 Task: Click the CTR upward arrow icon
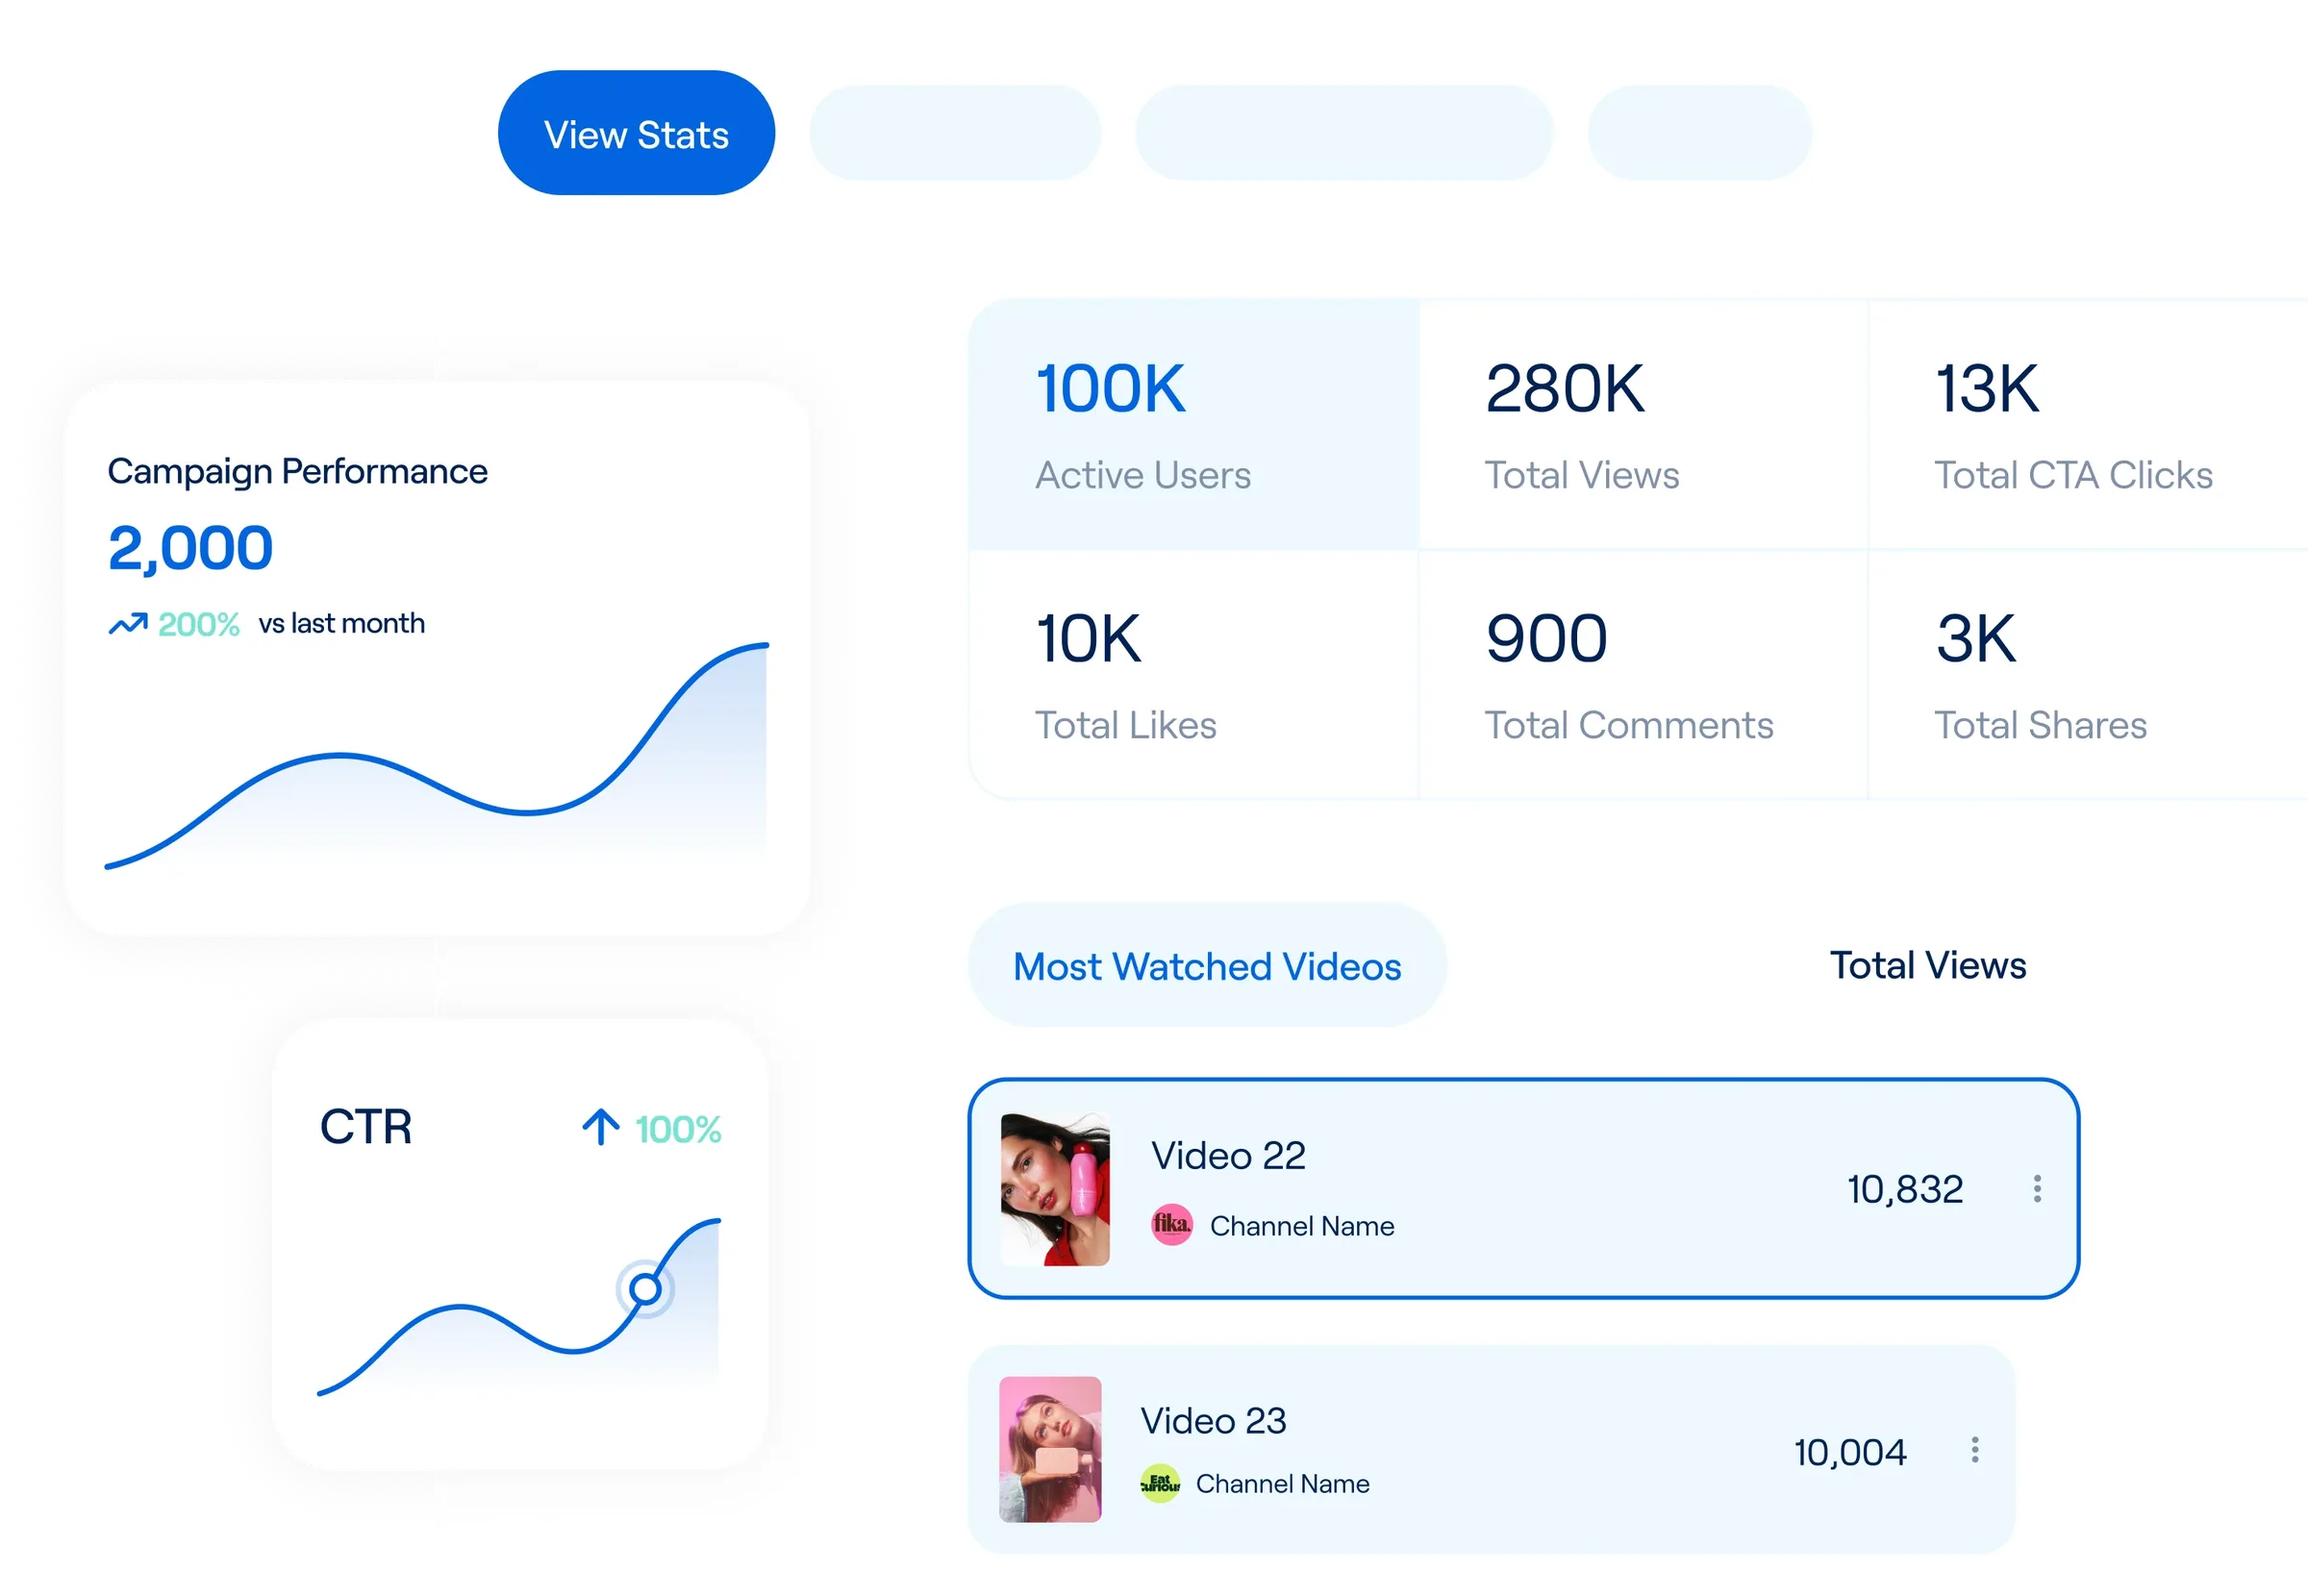click(601, 1127)
